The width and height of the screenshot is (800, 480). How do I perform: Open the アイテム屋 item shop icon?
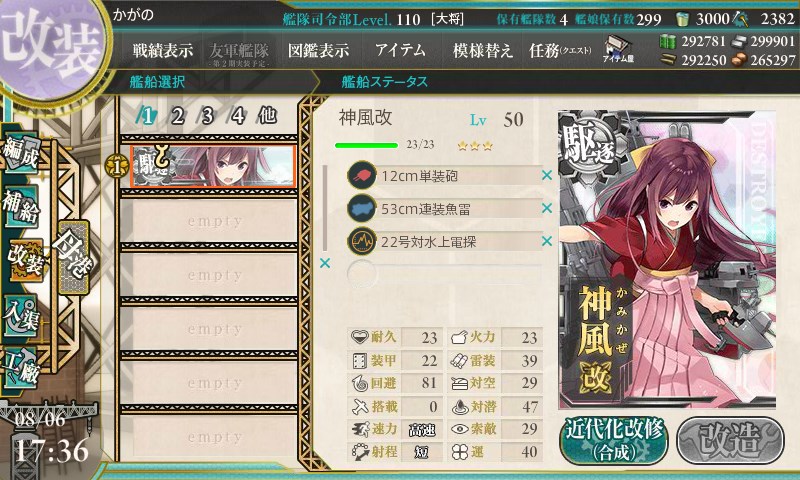[x=618, y=49]
